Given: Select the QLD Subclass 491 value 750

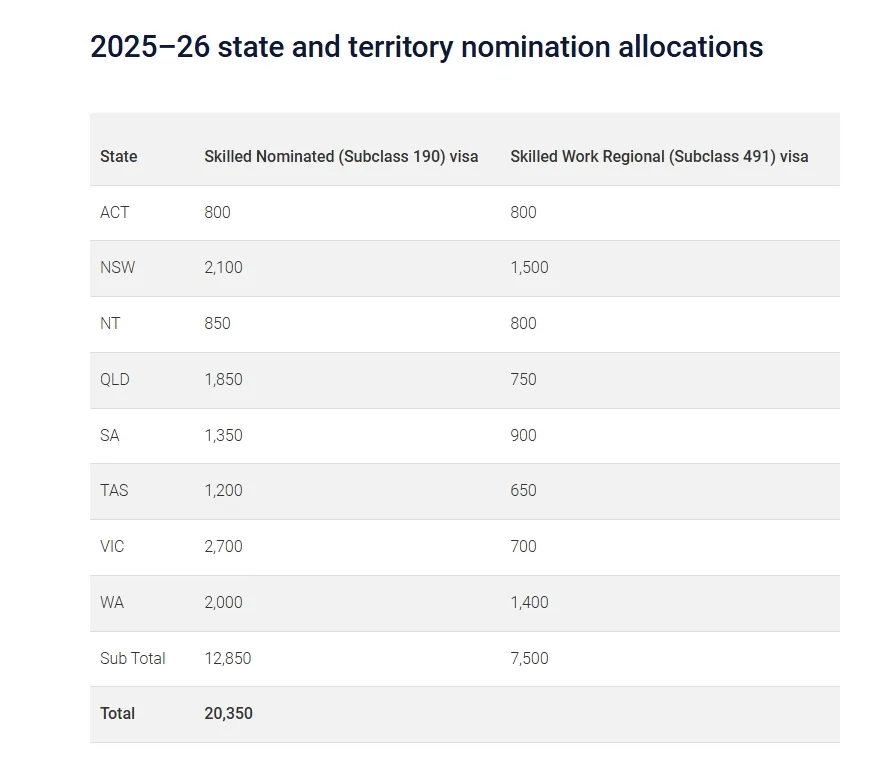Looking at the screenshot, I should pyautogui.click(x=523, y=380).
